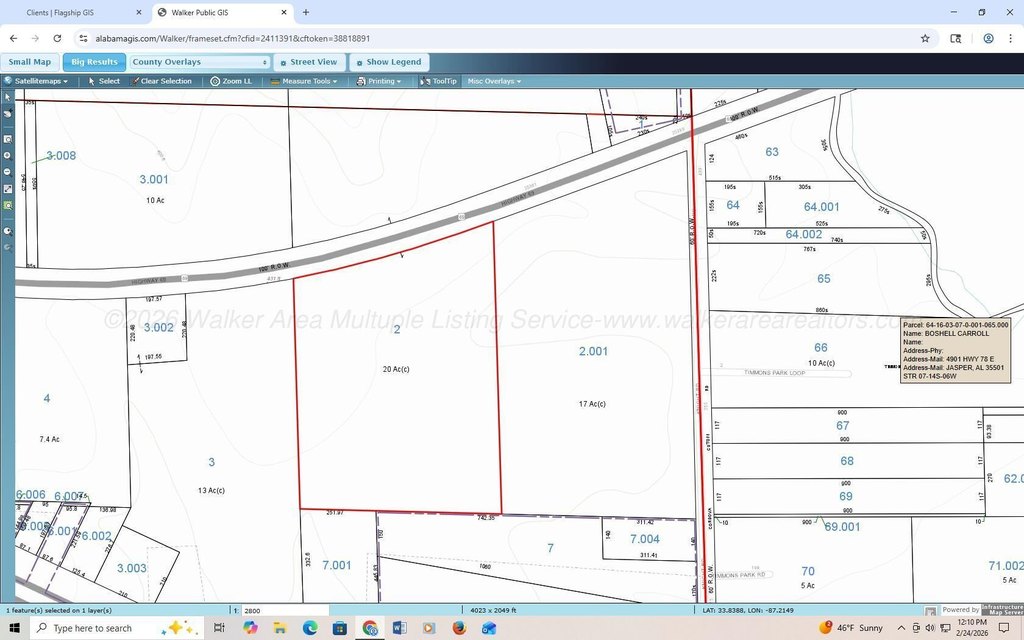
Task: Click the Google Lens search icon in toolbar
Action: point(955,39)
